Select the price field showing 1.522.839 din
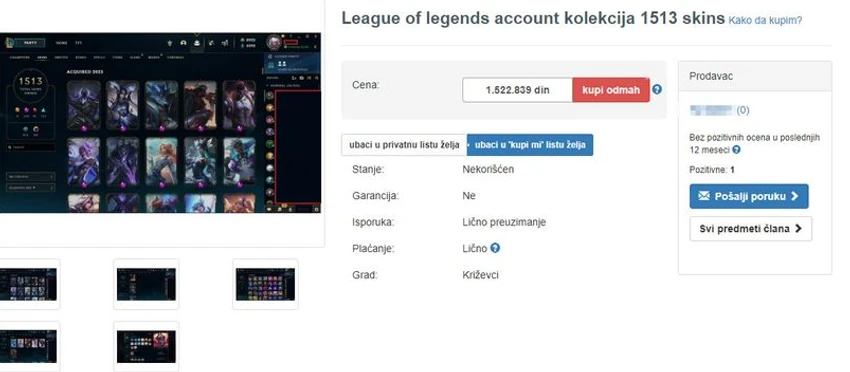850x372 pixels. 517,90
